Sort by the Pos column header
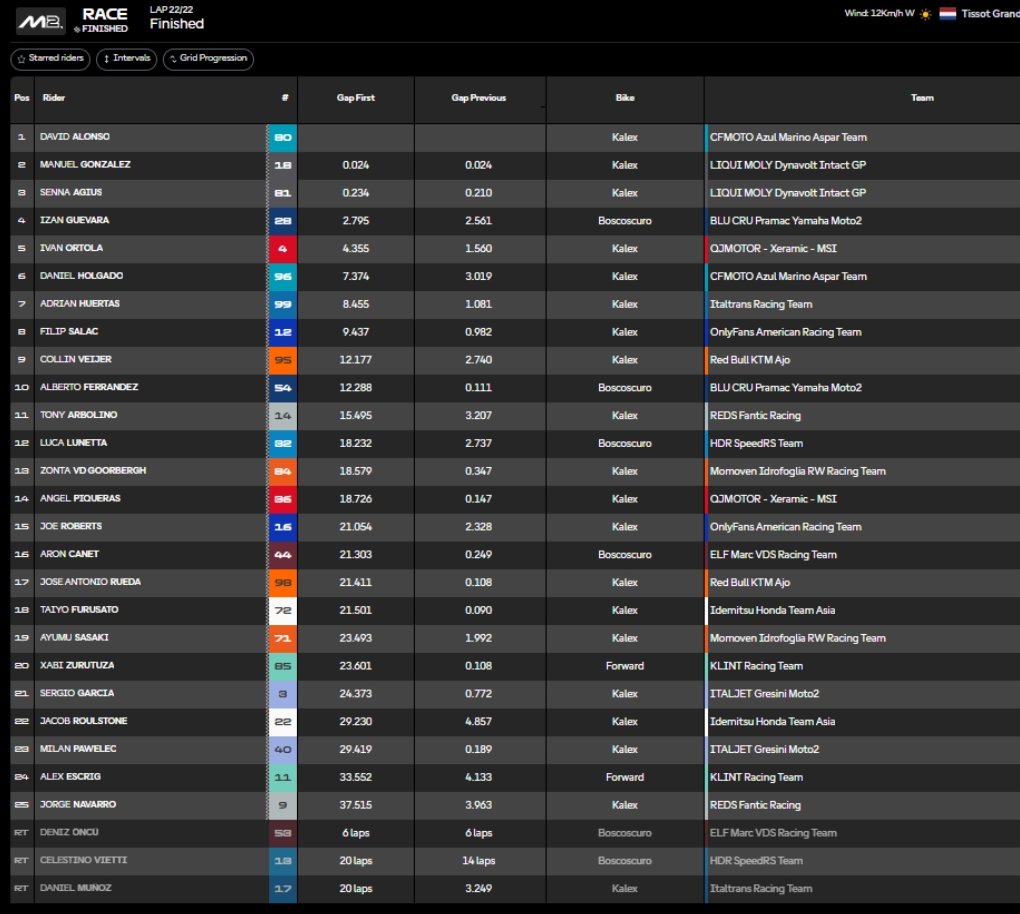This screenshot has width=1020, height=914. point(21,98)
